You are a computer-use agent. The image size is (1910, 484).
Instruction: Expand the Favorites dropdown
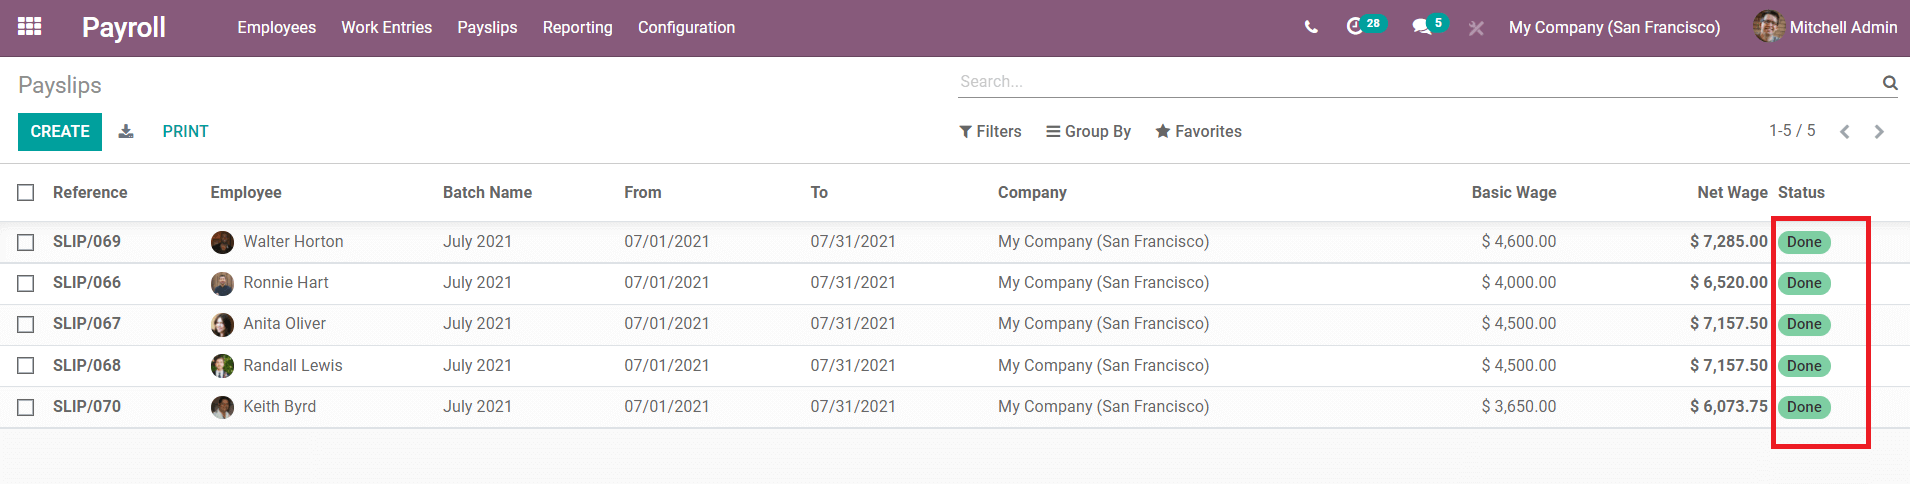pyautogui.click(x=1198, y=131)
